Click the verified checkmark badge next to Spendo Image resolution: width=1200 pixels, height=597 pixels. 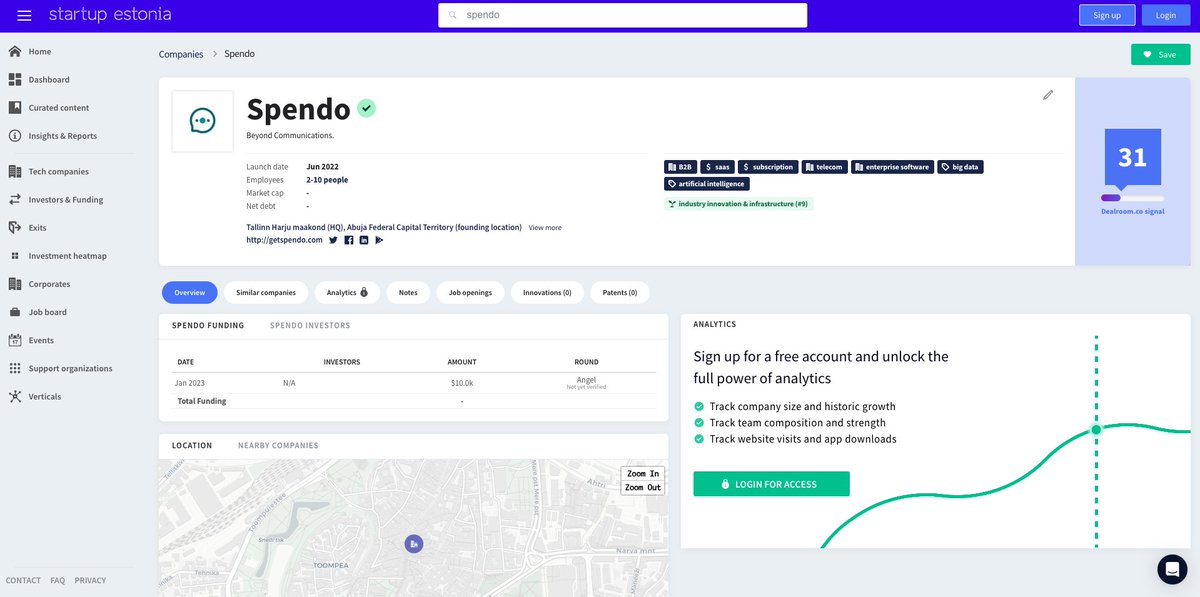366,108
